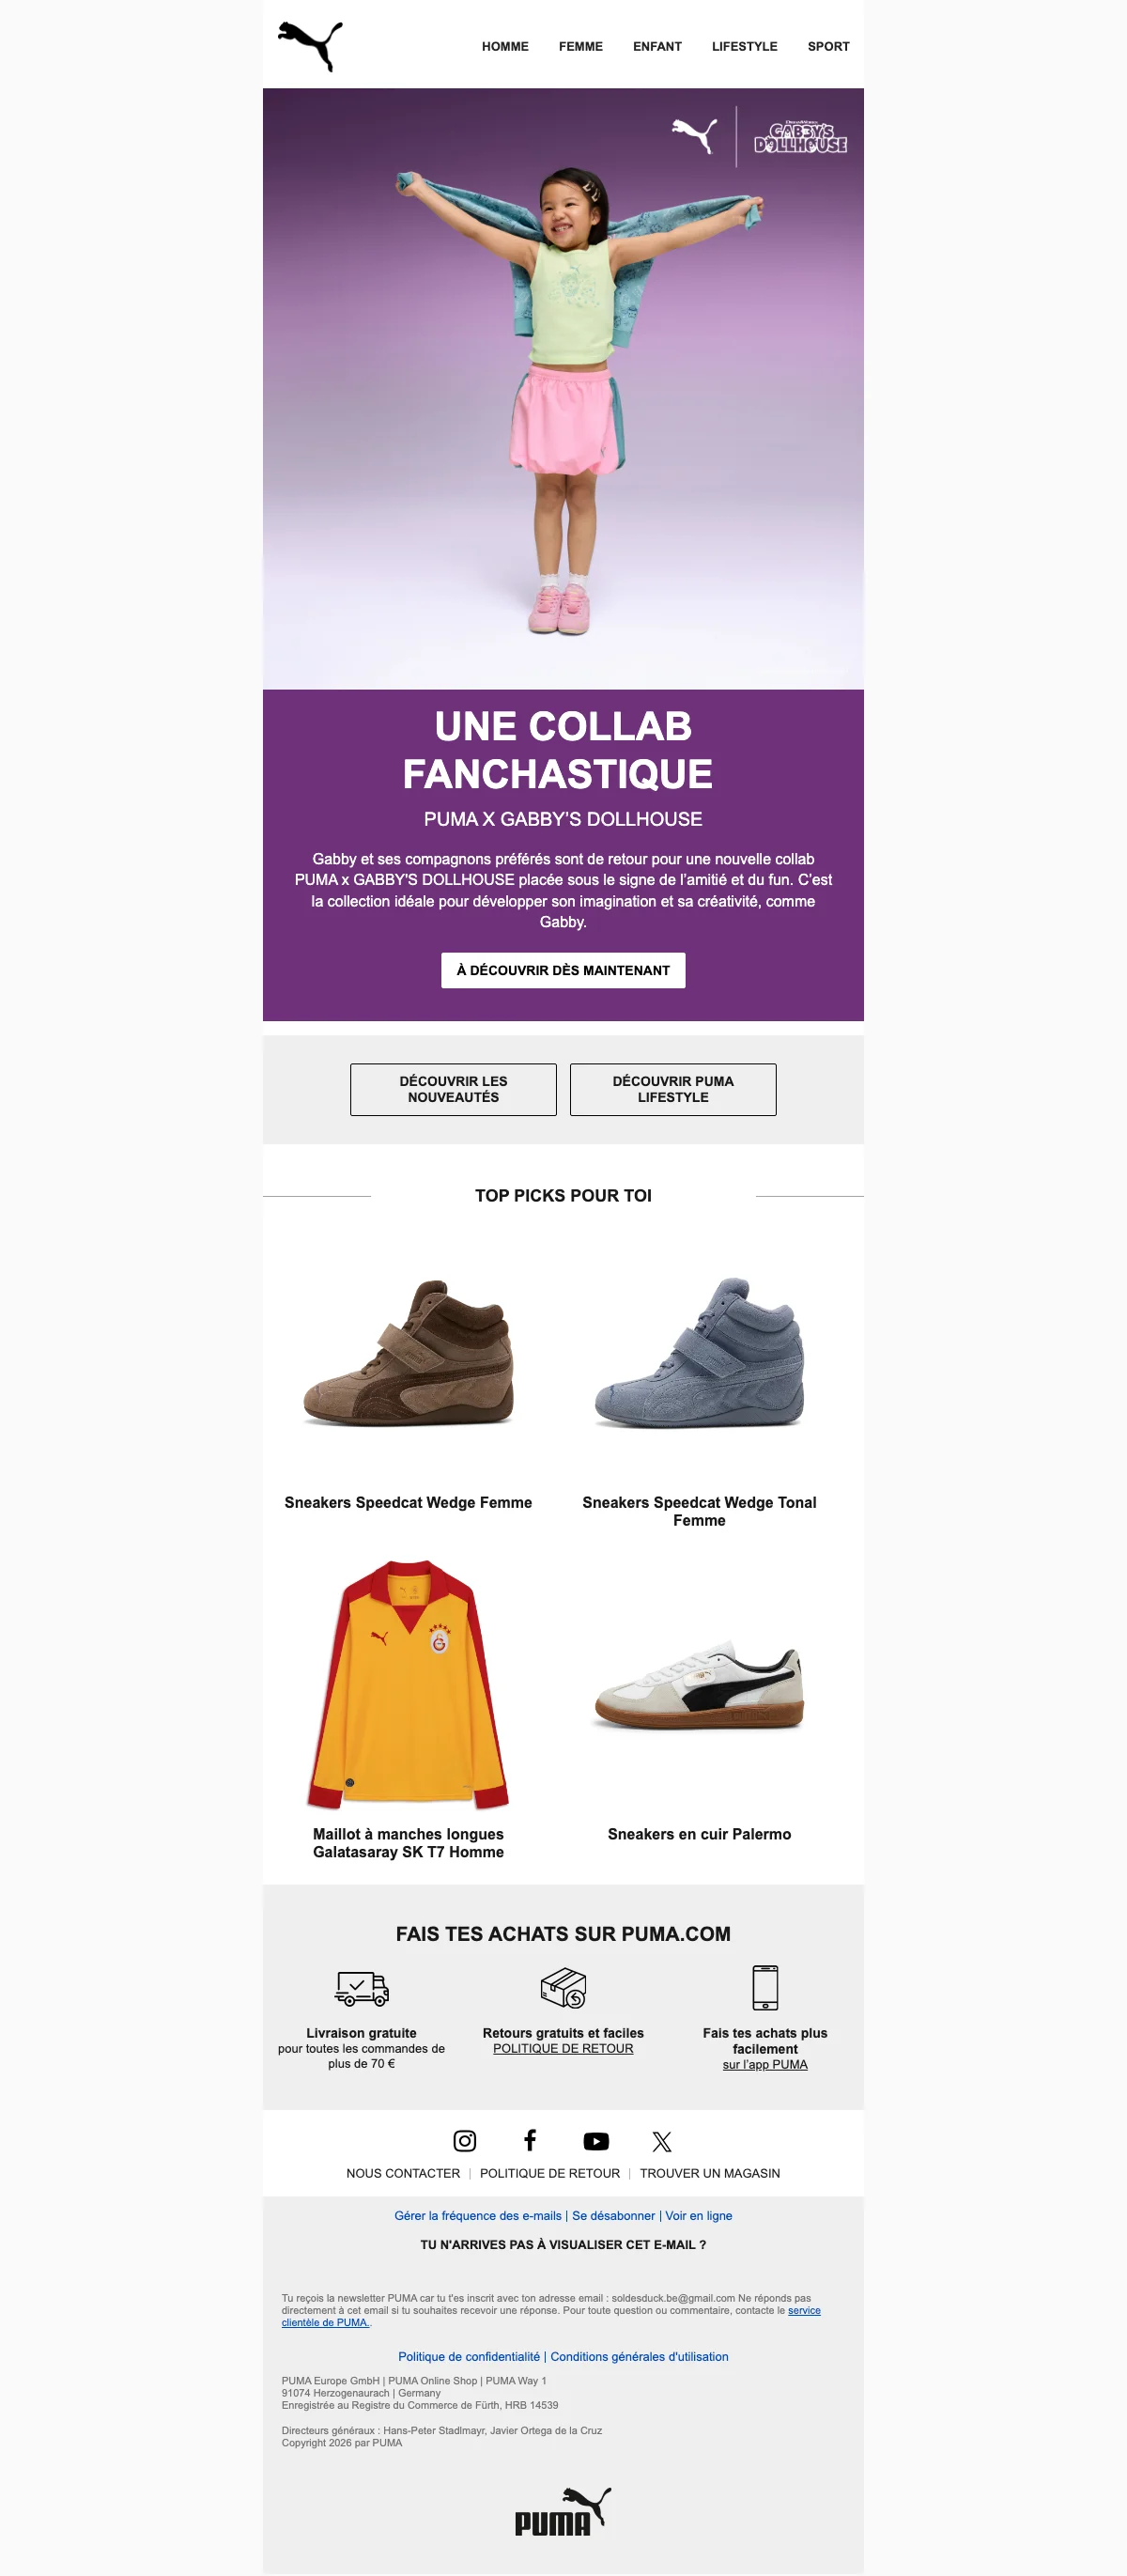Click the Puma logo in header
This screenshot has width=1127, height=2576.
310,45
